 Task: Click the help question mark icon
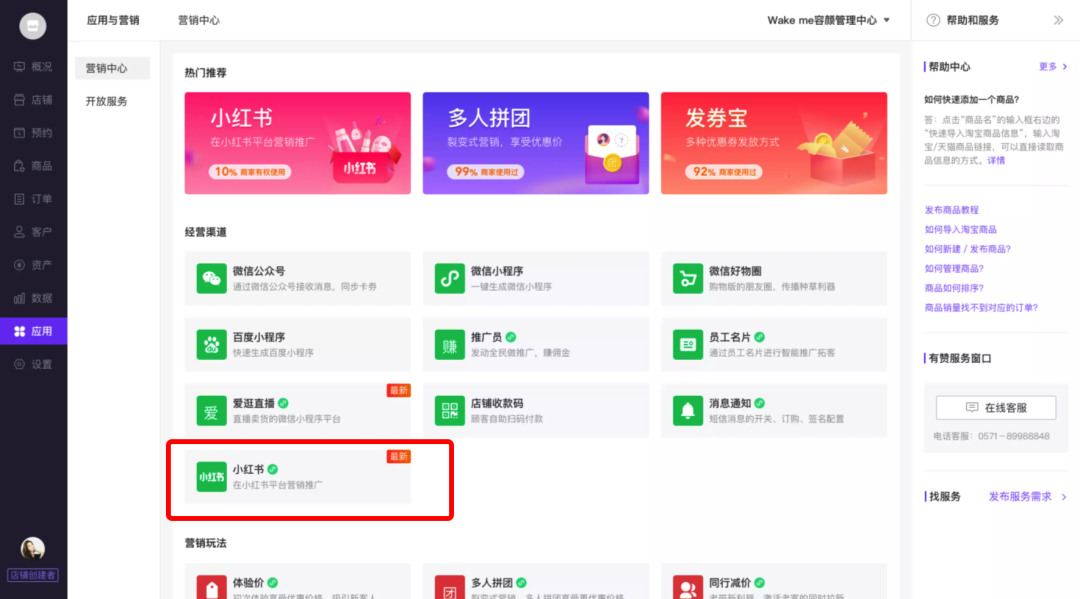point(933,20)
